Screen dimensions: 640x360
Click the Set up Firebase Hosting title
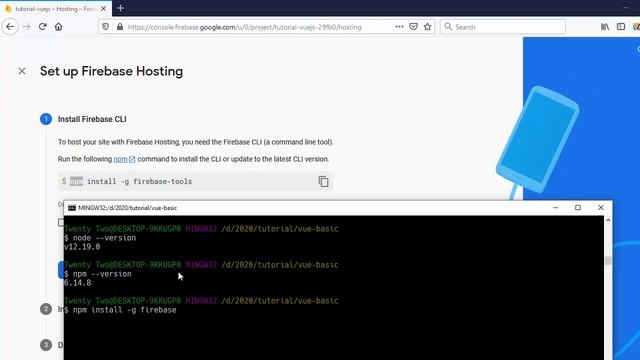tap(111, 71)
